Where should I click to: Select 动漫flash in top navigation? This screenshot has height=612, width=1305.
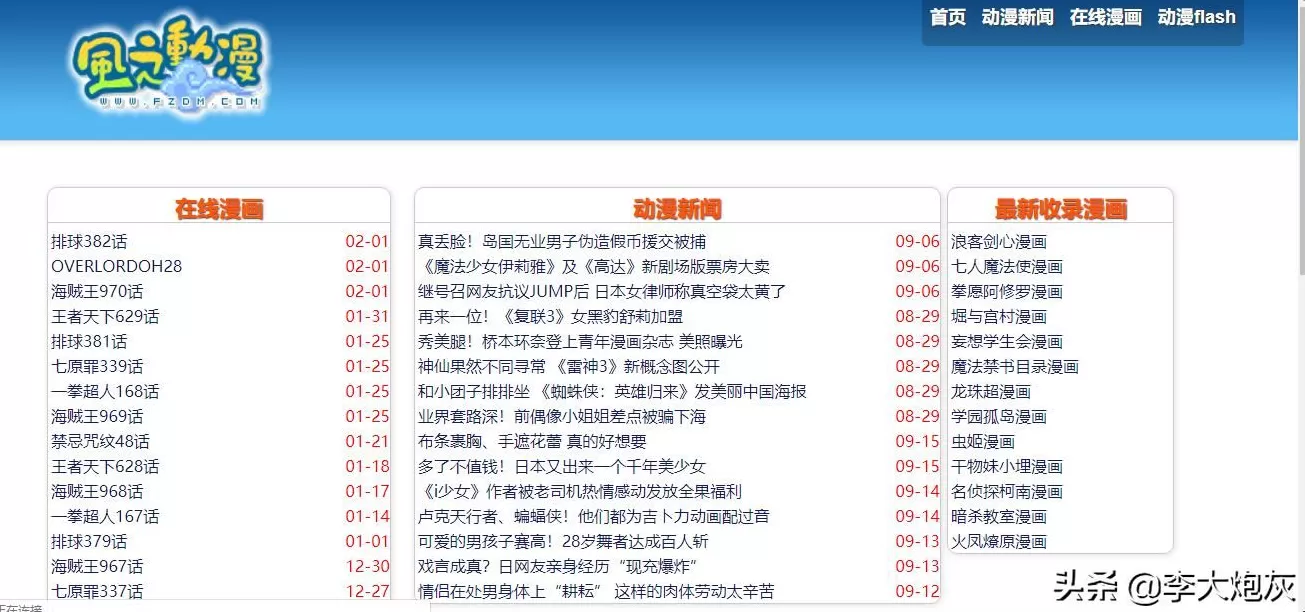click(x=1196, y=17)
